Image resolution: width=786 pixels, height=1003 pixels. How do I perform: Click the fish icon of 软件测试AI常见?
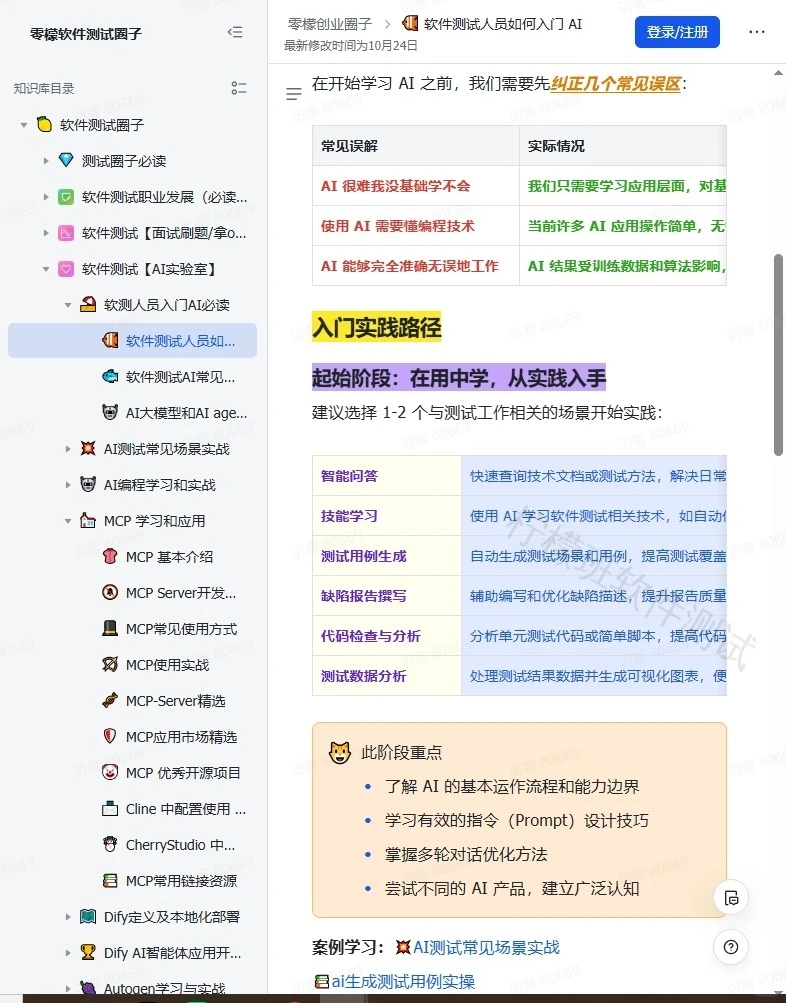110,376
